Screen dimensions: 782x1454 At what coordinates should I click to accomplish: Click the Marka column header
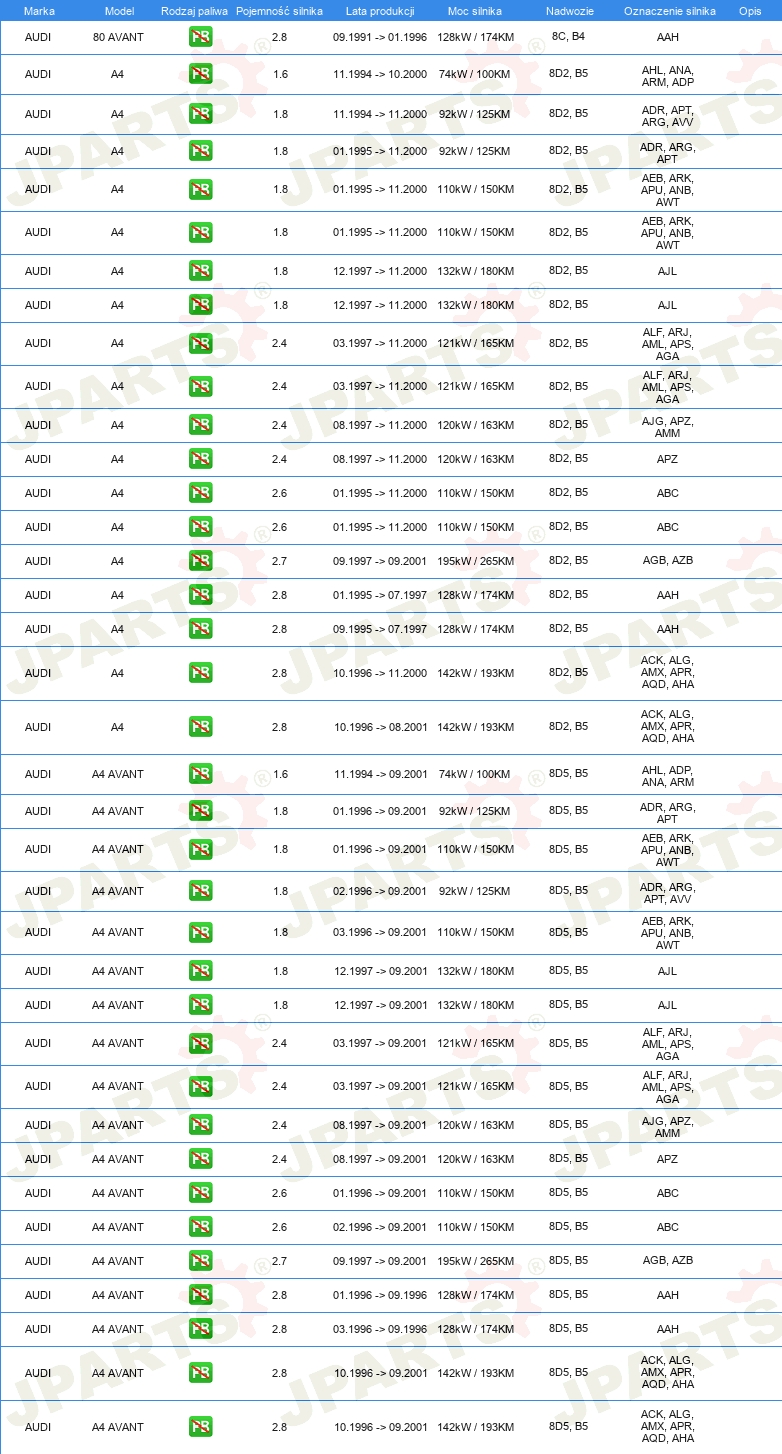tap(39, 10)
